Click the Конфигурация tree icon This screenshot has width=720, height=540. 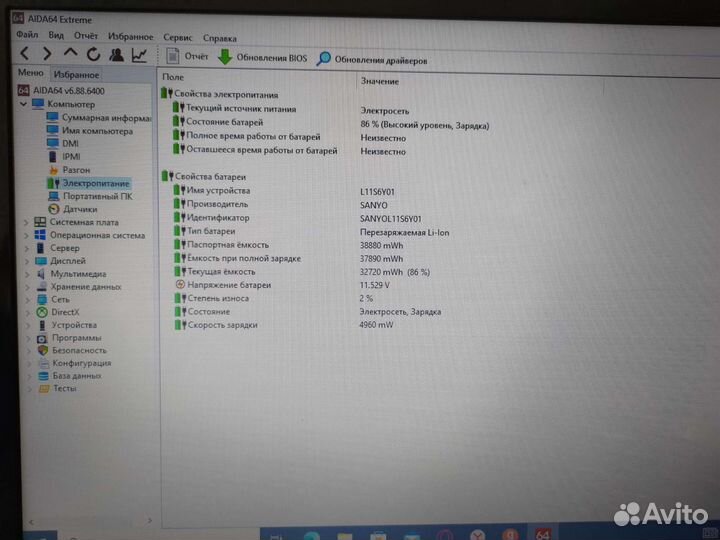pos(44,363)
